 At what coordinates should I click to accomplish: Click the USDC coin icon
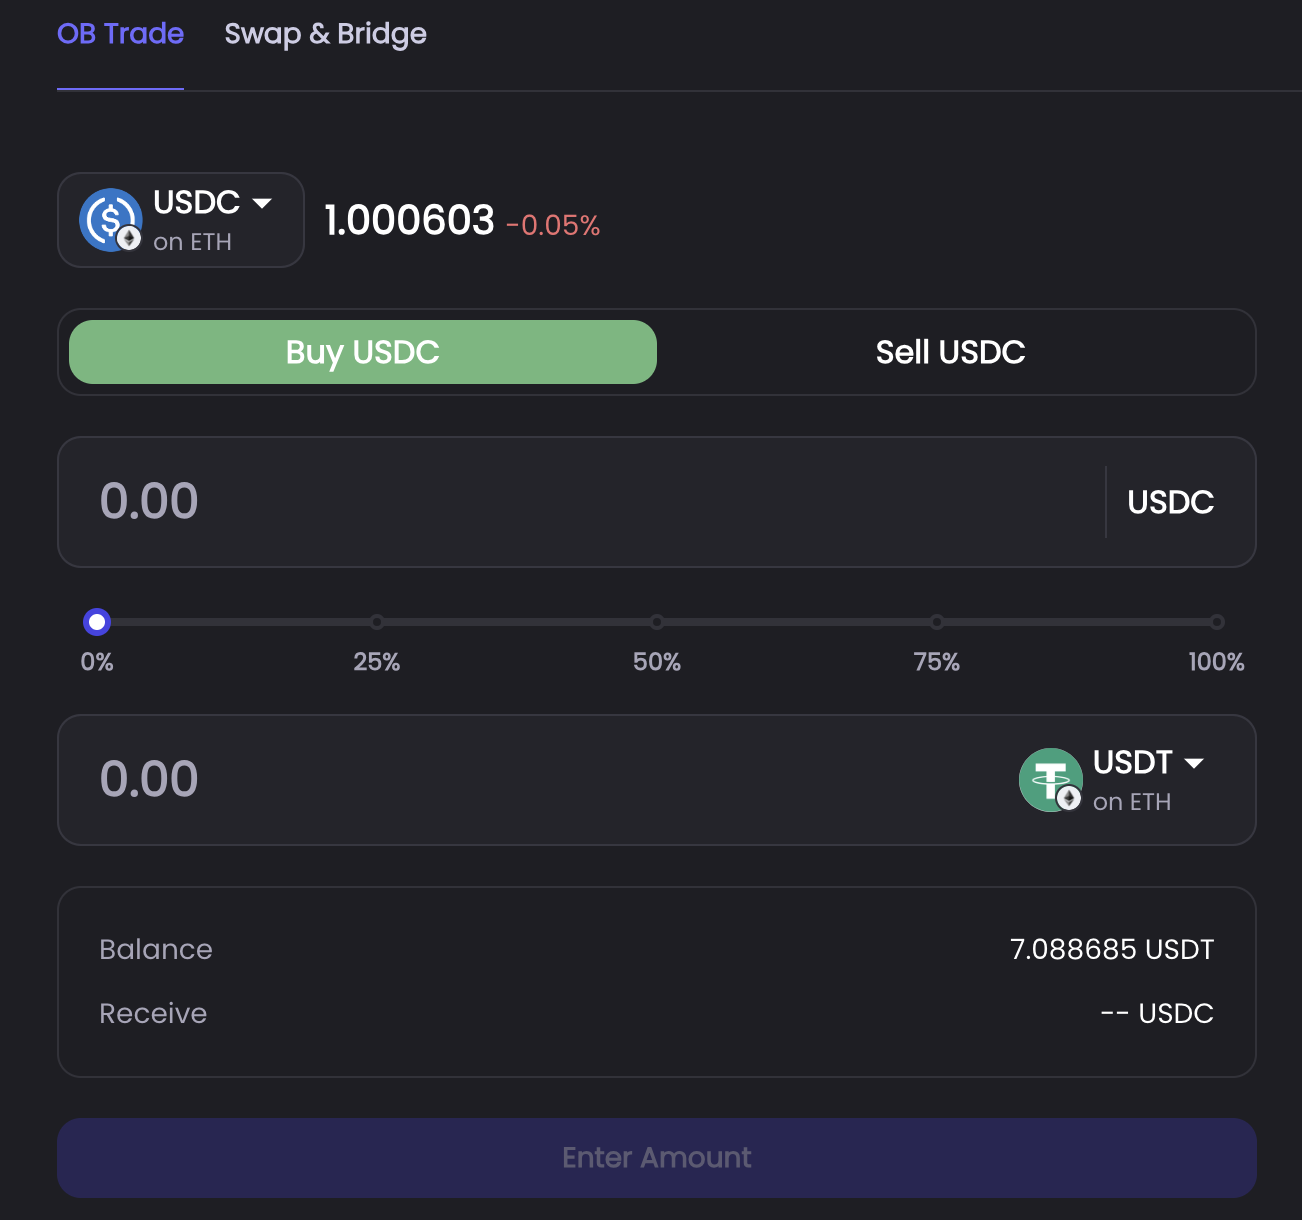click(110, 220)
